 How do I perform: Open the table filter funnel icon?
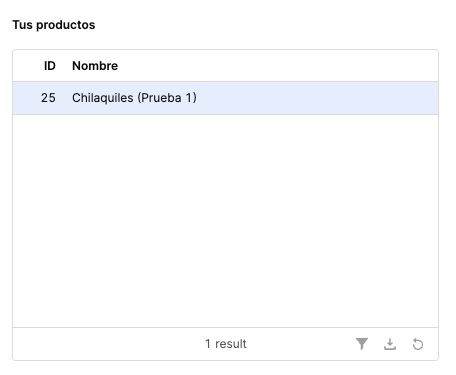pos(362,344)
